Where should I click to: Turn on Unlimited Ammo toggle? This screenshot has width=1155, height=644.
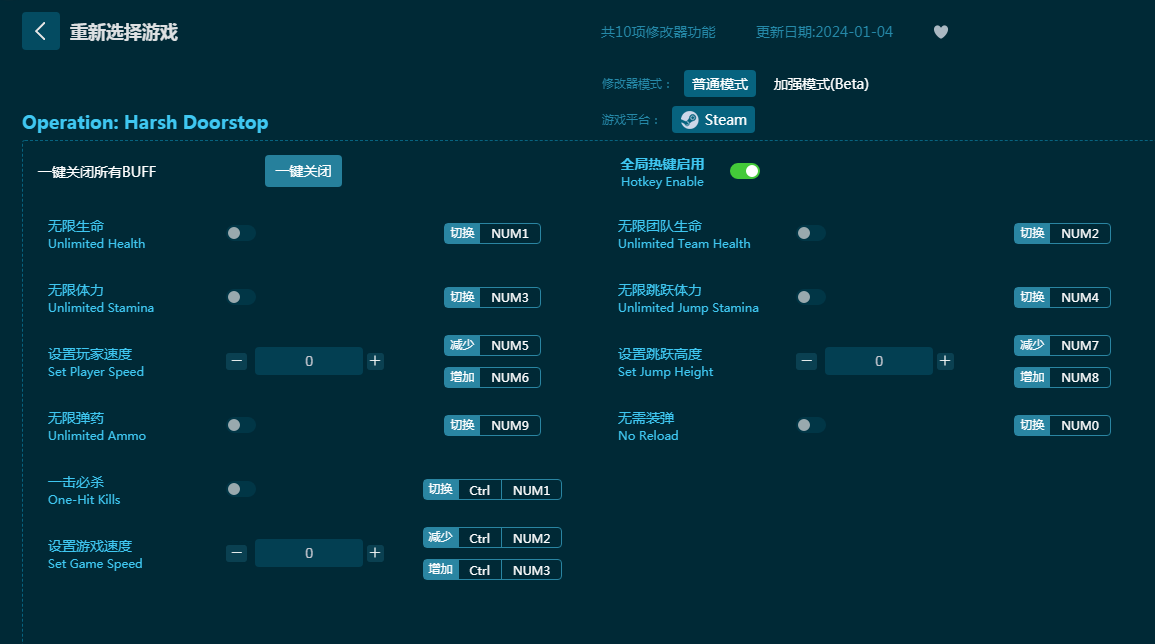click(x=240, y=425)
